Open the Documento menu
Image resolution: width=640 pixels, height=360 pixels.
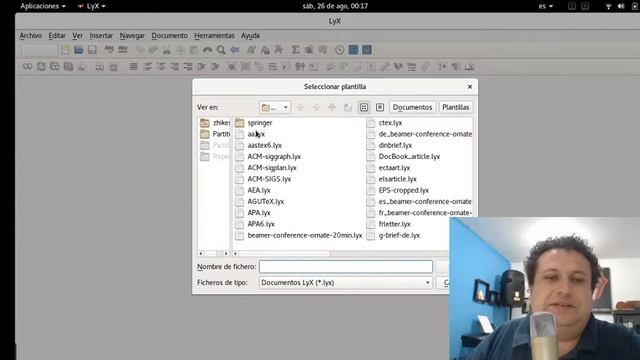point(169,36)
